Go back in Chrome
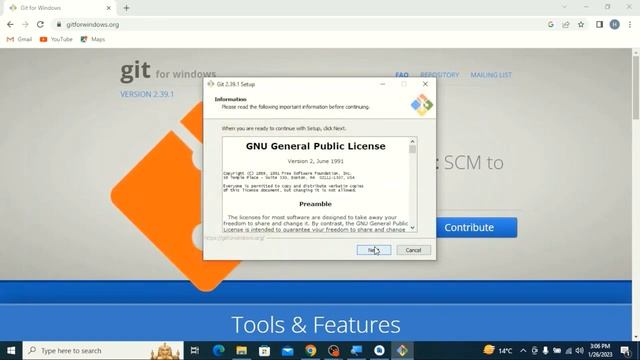 pyautogui.click(x=10, y=24)
